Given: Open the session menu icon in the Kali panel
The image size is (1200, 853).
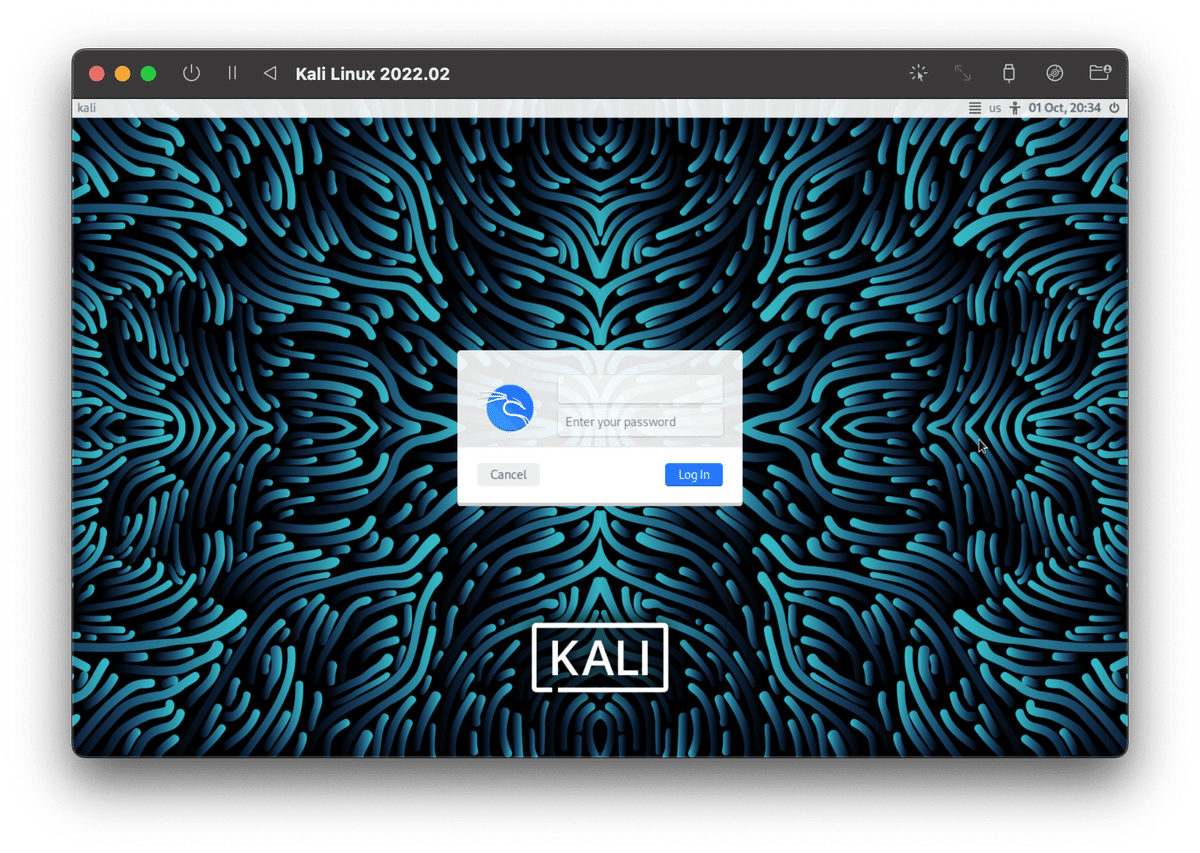Looking at the screenshot, I should 975,108.
